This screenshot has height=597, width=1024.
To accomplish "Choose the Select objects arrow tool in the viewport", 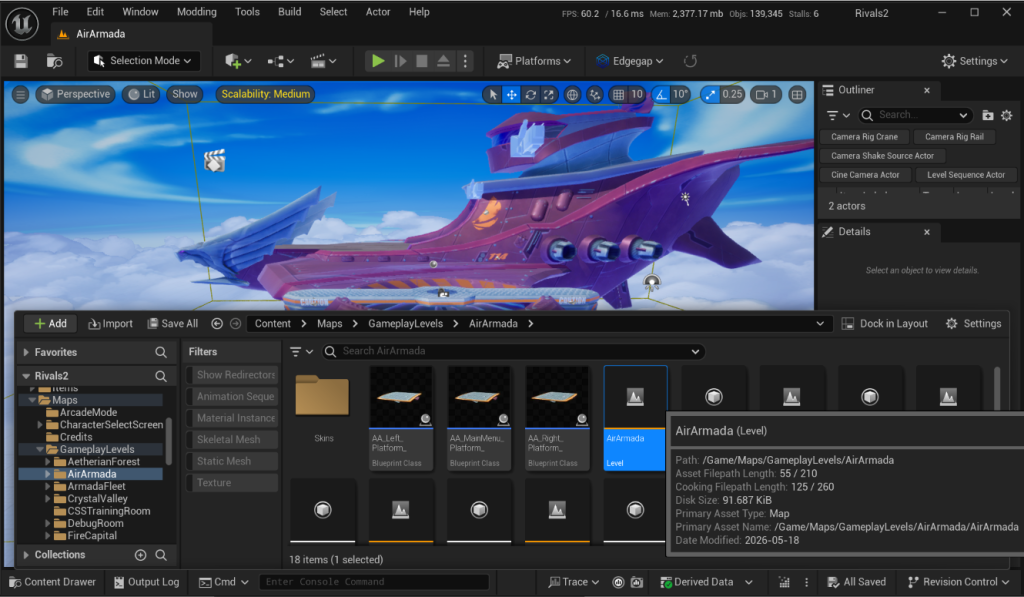I will pos(493,95).
